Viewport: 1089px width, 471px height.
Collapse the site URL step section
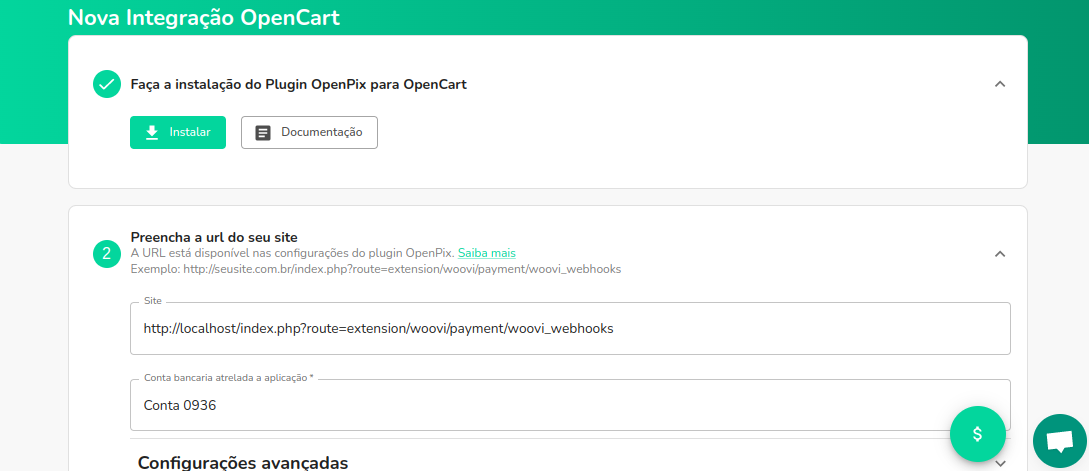tap(999, 254)
